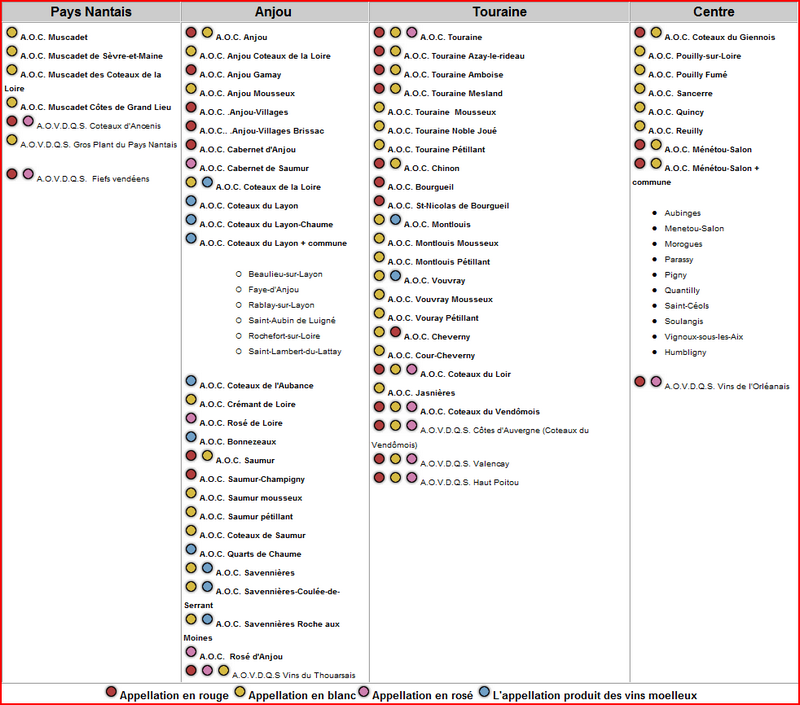Click the Centre column header

point(714,12)
